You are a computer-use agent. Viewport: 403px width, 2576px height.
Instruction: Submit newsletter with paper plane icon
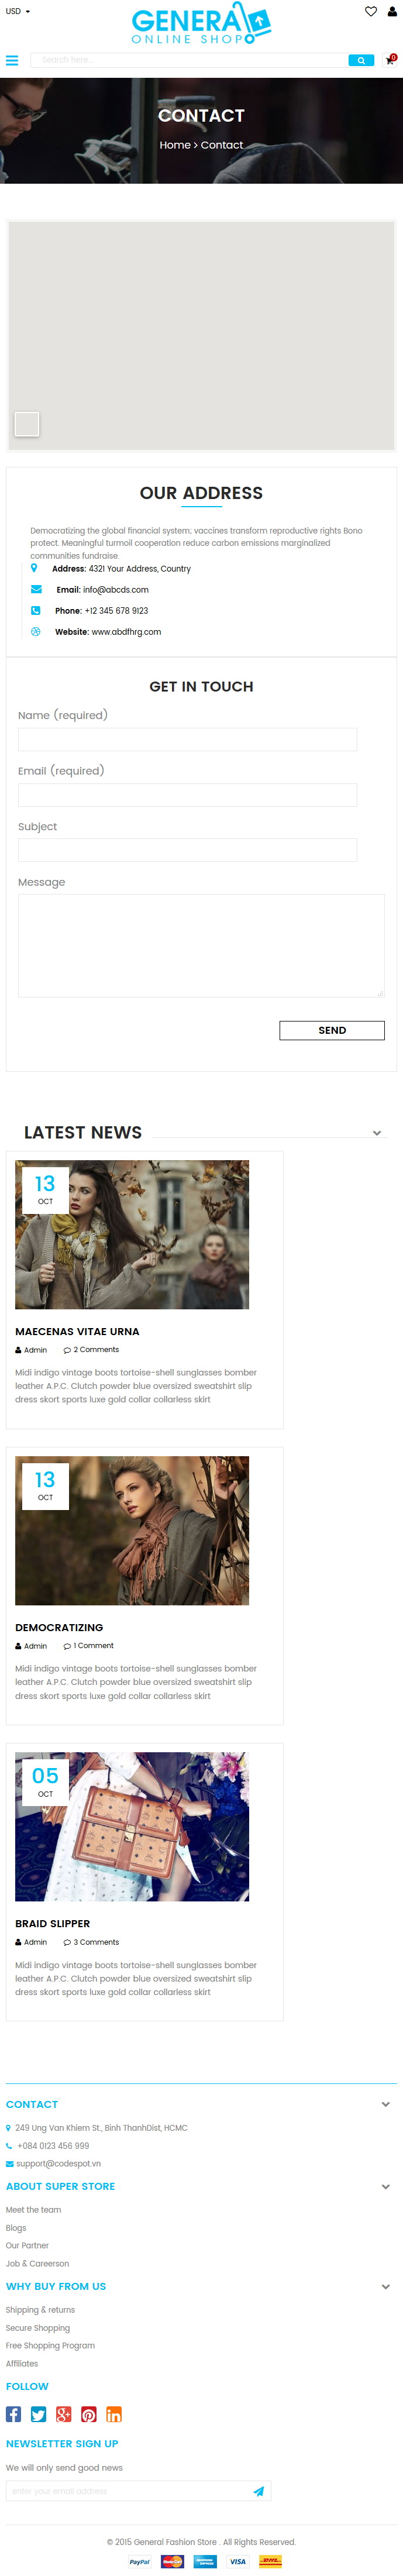click(x=258, y=2491)
